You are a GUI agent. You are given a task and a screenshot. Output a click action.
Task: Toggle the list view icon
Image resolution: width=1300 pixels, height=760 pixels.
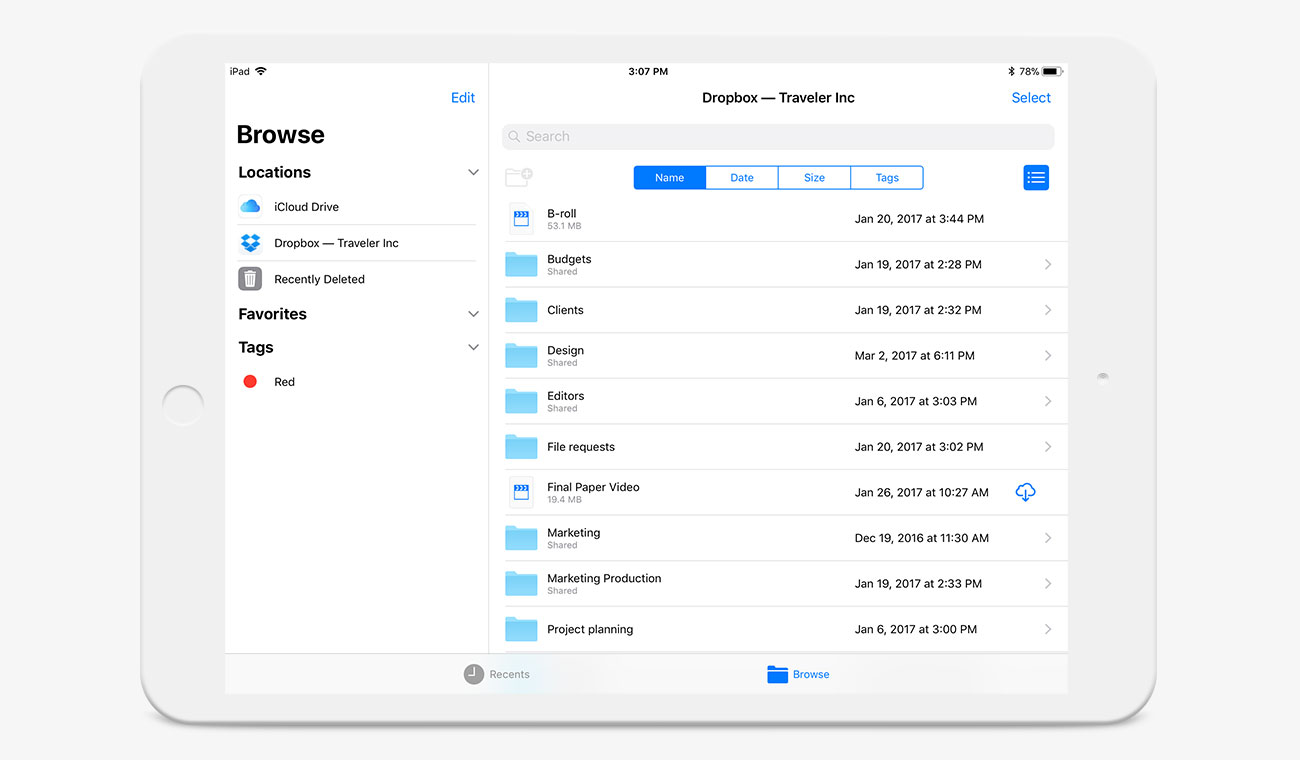point(1036,178)
